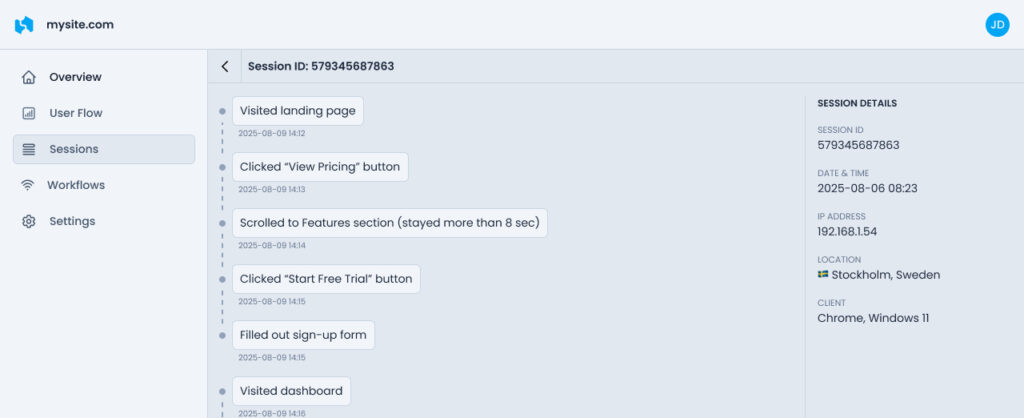Select the Clicked "Start Free Trial" event
Image resolution: width=1024 pixels, height=418 pixels.
coord(326,279)
